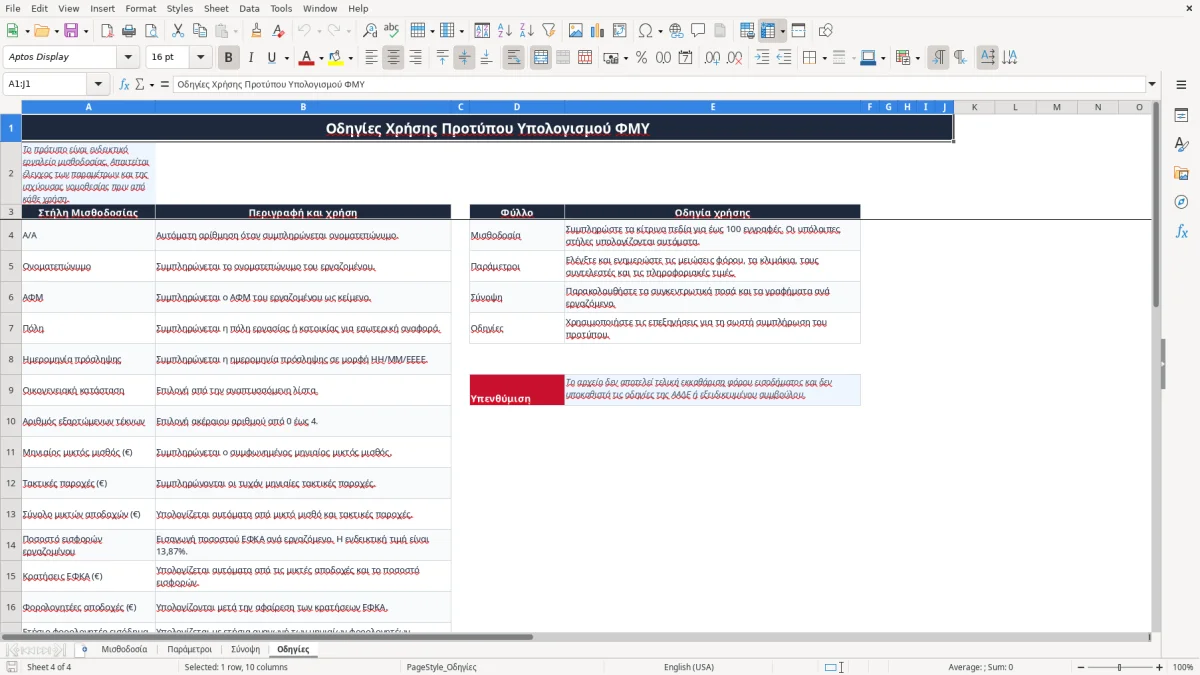Open the Format menu
This screenshot has height=675, width=1200.
[x=140, y=8]
